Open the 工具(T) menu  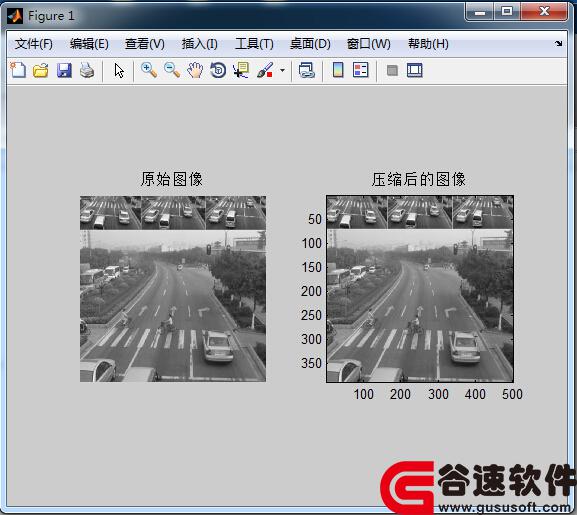[x=254, y=44]
